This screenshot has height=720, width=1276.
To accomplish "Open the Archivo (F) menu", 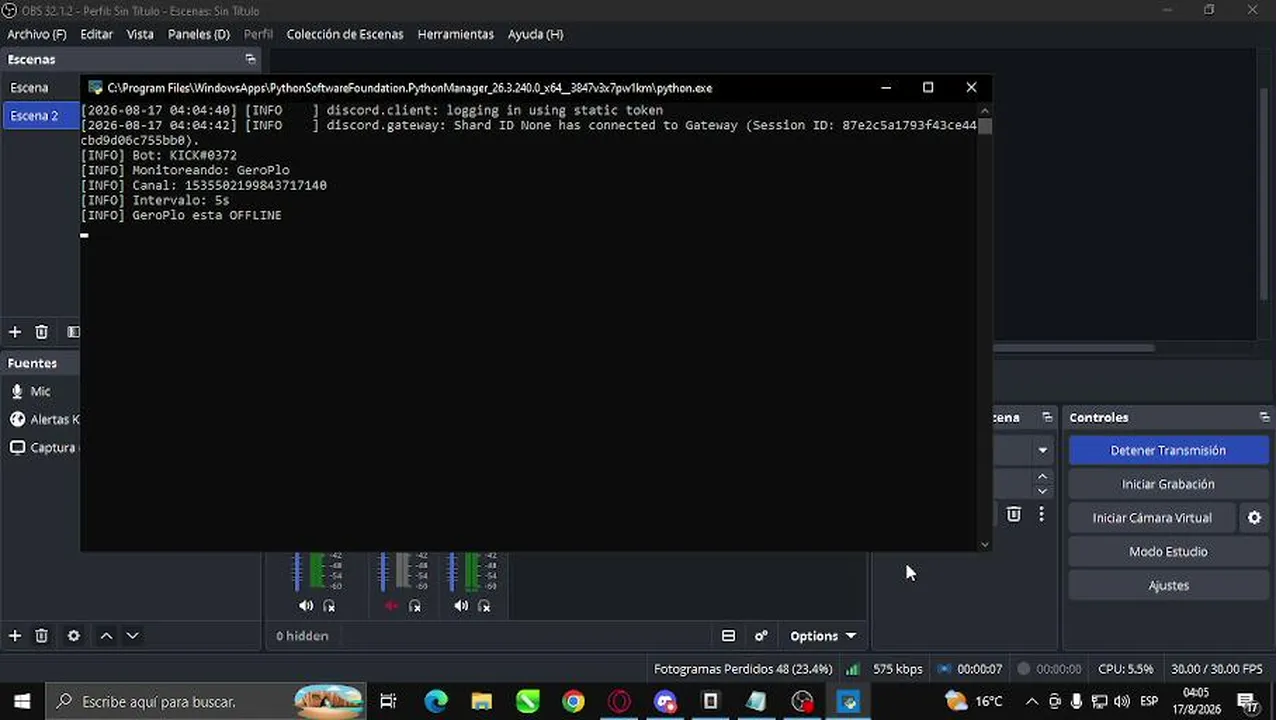I will click(x=37, y=34).
